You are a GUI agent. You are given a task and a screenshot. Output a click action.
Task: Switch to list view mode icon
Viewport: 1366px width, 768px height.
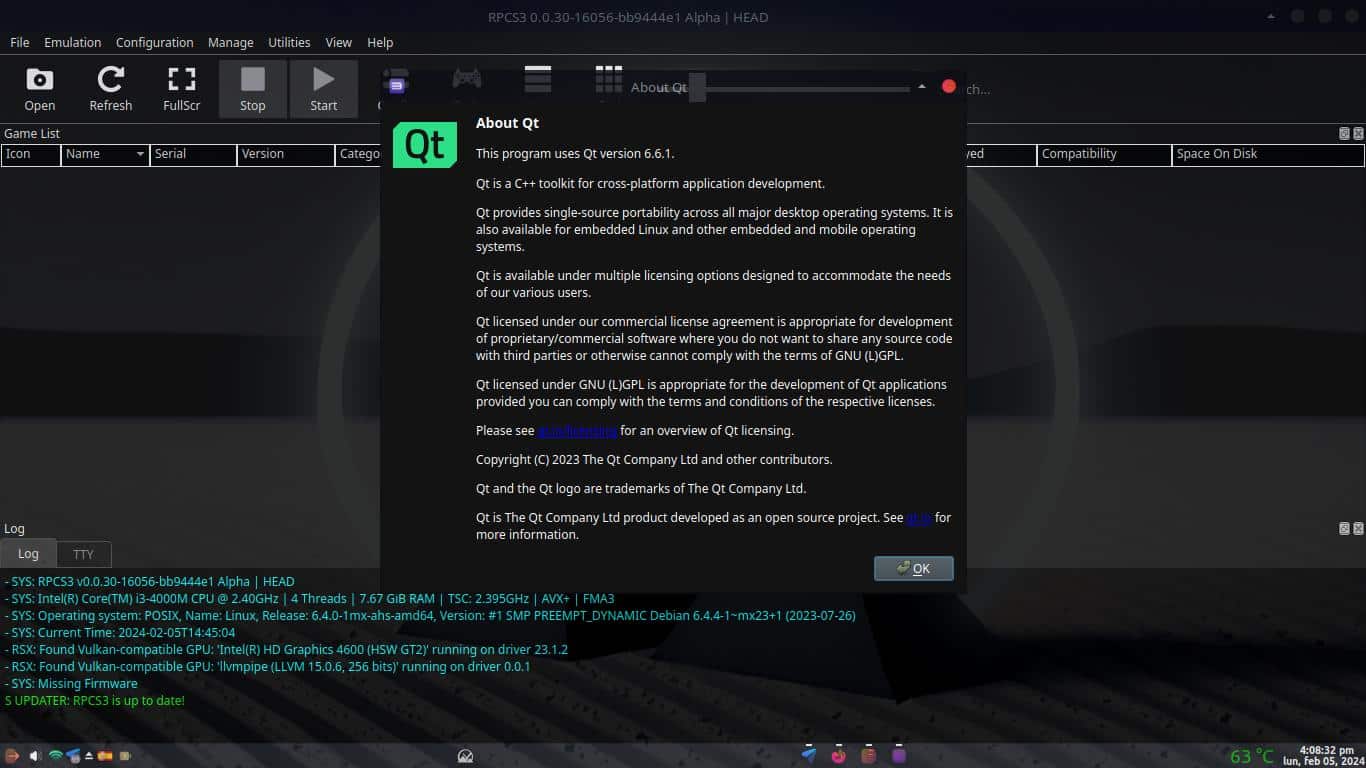click(x=538, y=79)
